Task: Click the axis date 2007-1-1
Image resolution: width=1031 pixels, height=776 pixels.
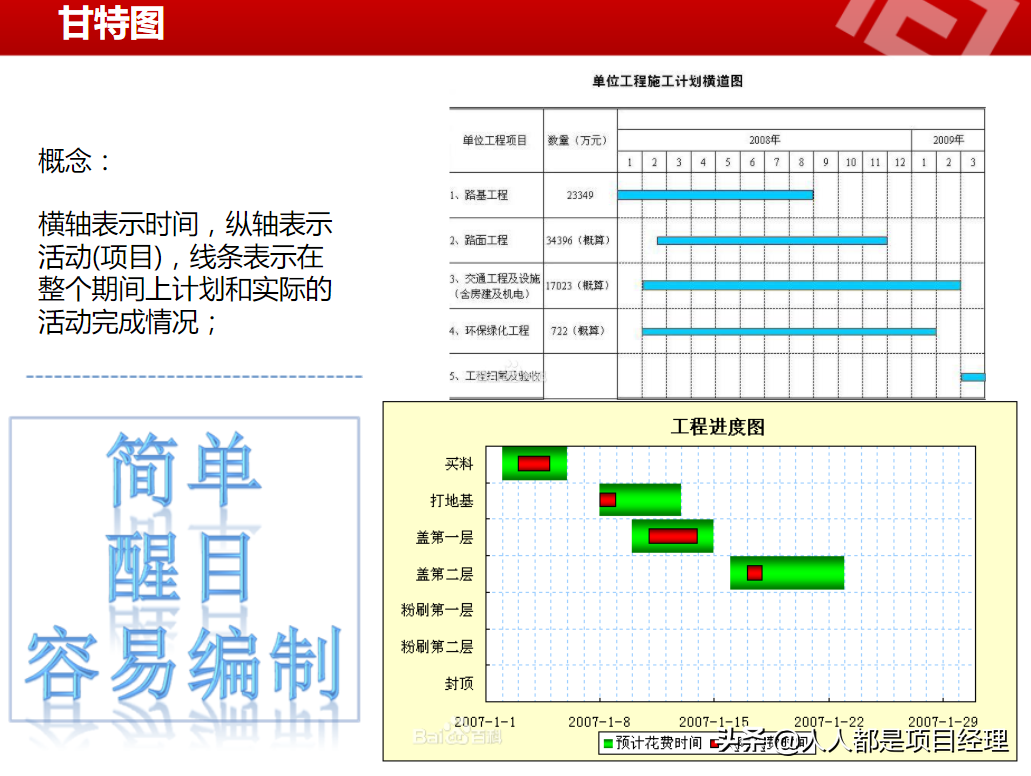Action: pos(485,721)
